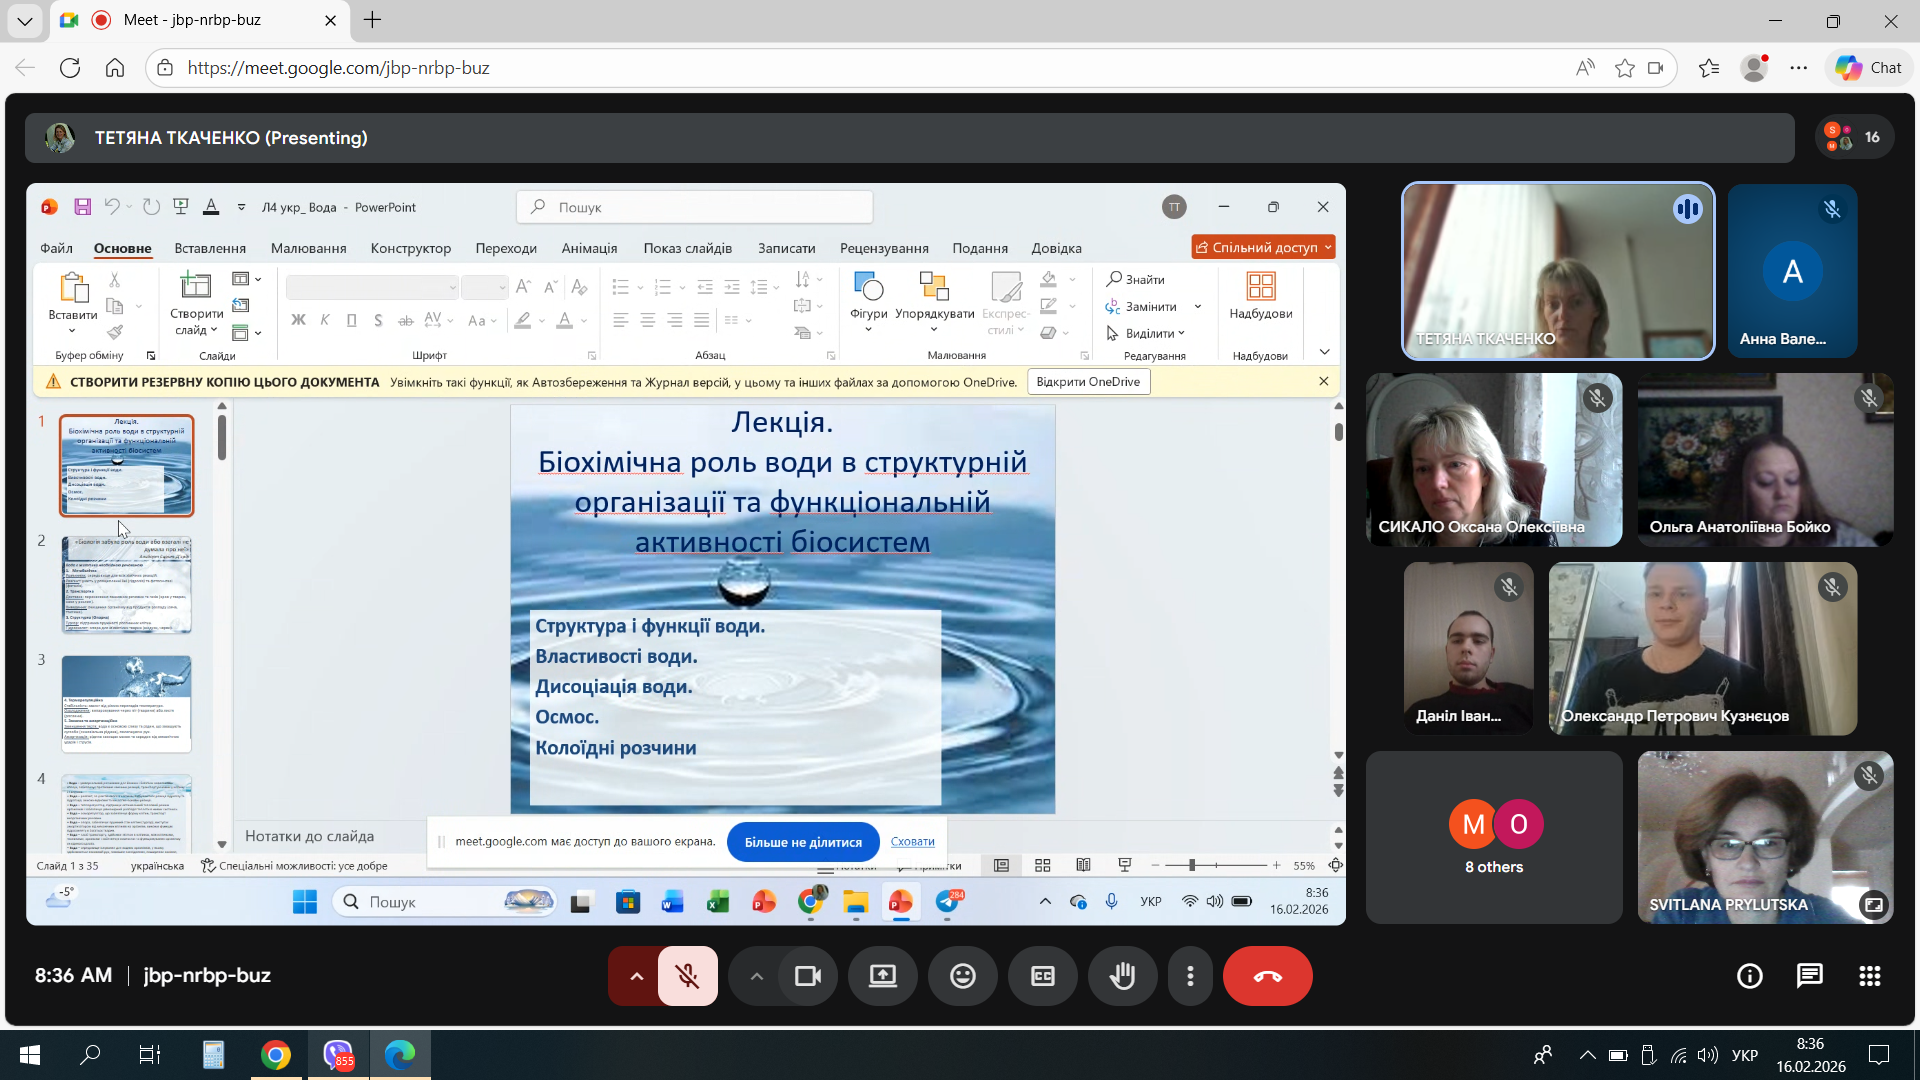Screen dimensions: 1920x1080
Task: Expand audio settings arrow beside microphone
Action: (636, 976)
